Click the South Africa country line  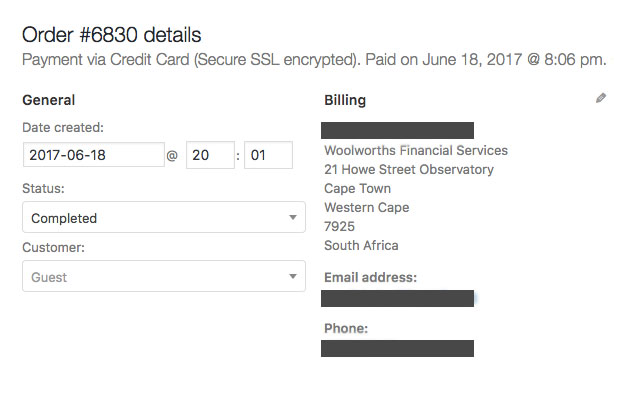pyautogui.click(x=361, y=246)
